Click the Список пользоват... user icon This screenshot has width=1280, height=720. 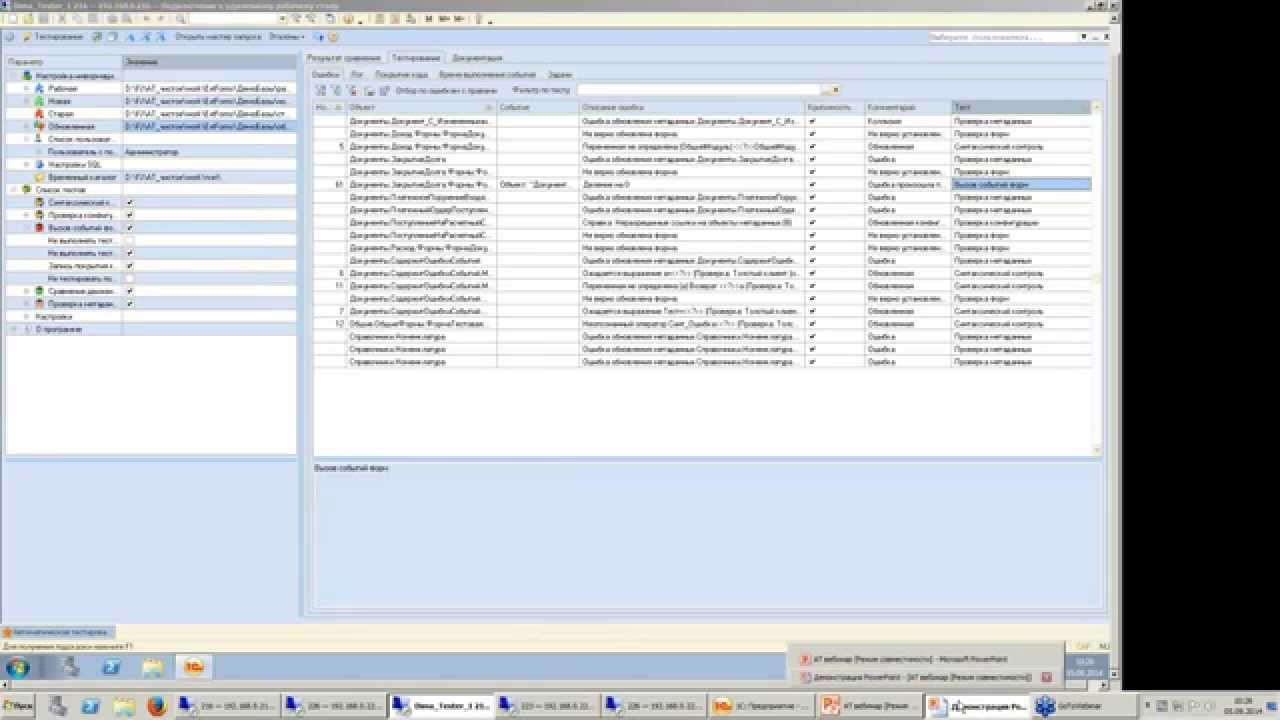tap(39, 139)
